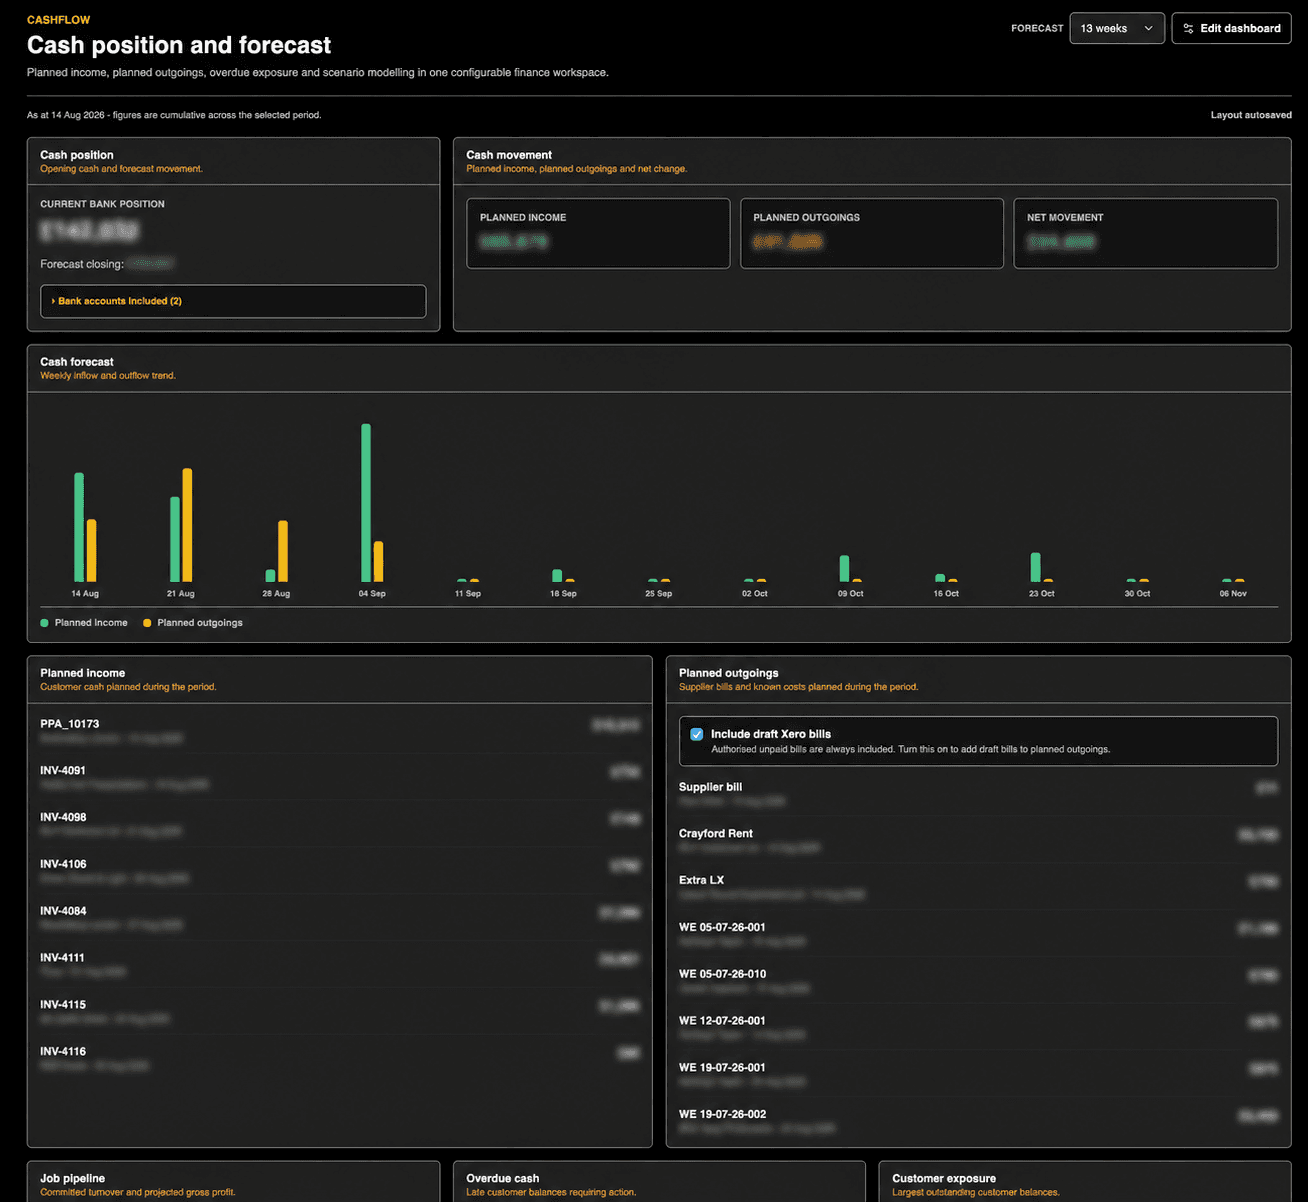Click the Edit dashboard button

[1231, 28]
